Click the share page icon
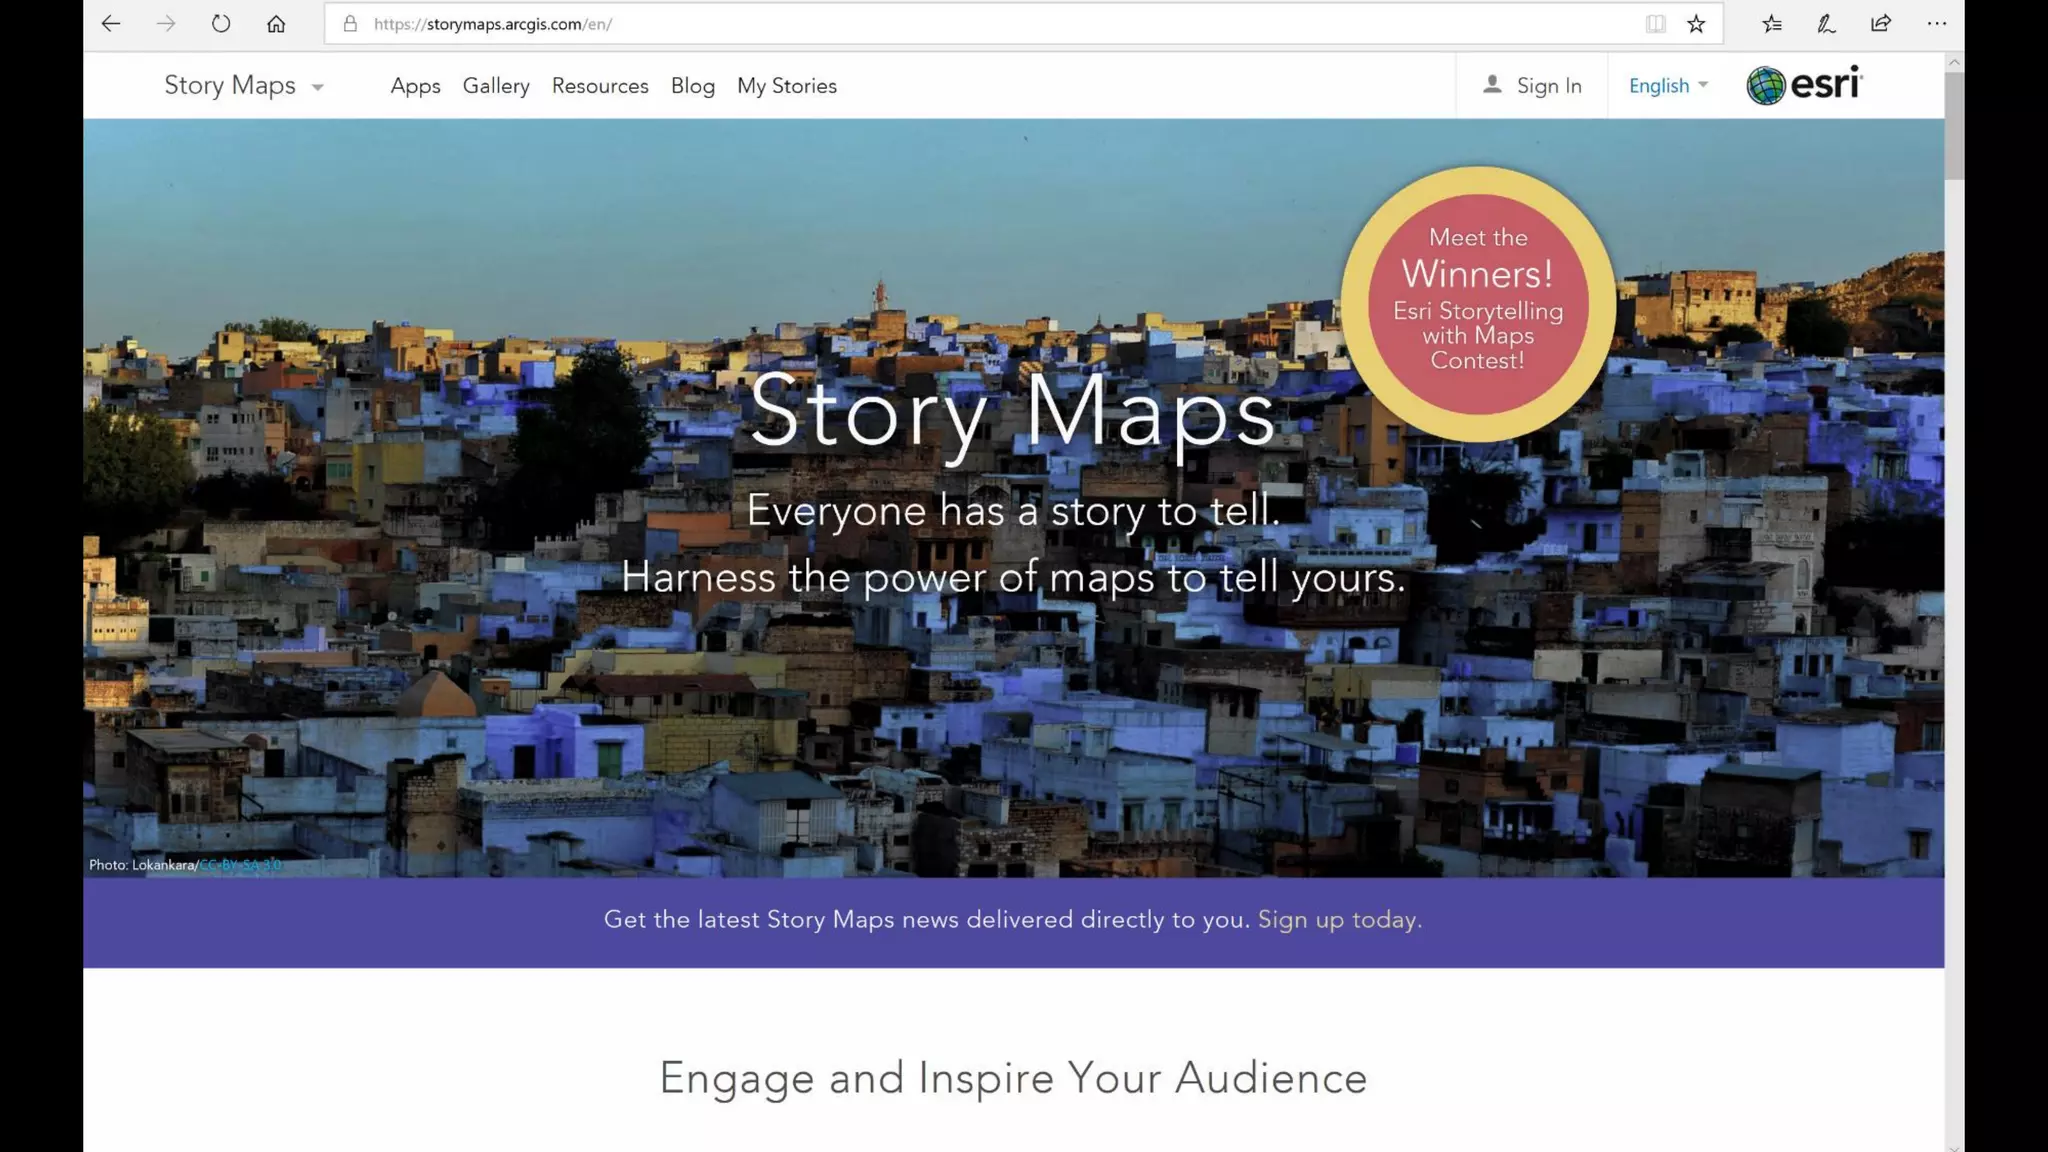 1881,24
